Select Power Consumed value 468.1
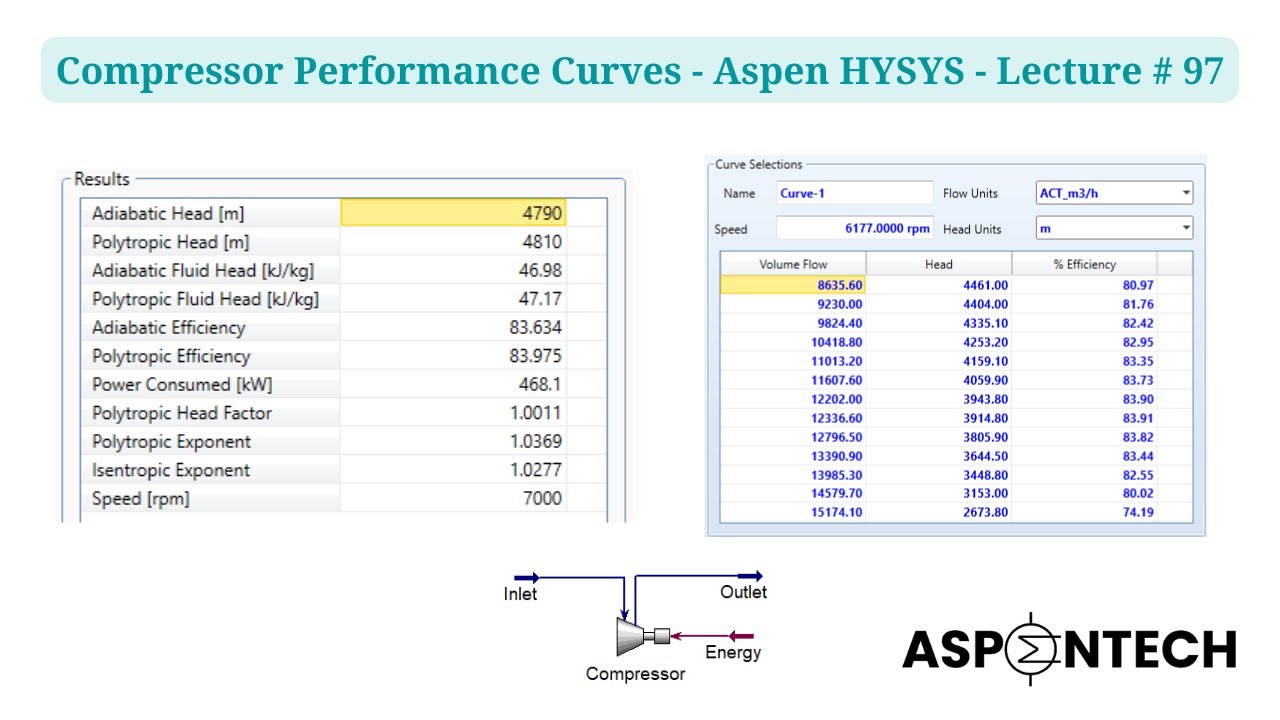This screenshot has height=720, width=1280. (x=453, y=384)
